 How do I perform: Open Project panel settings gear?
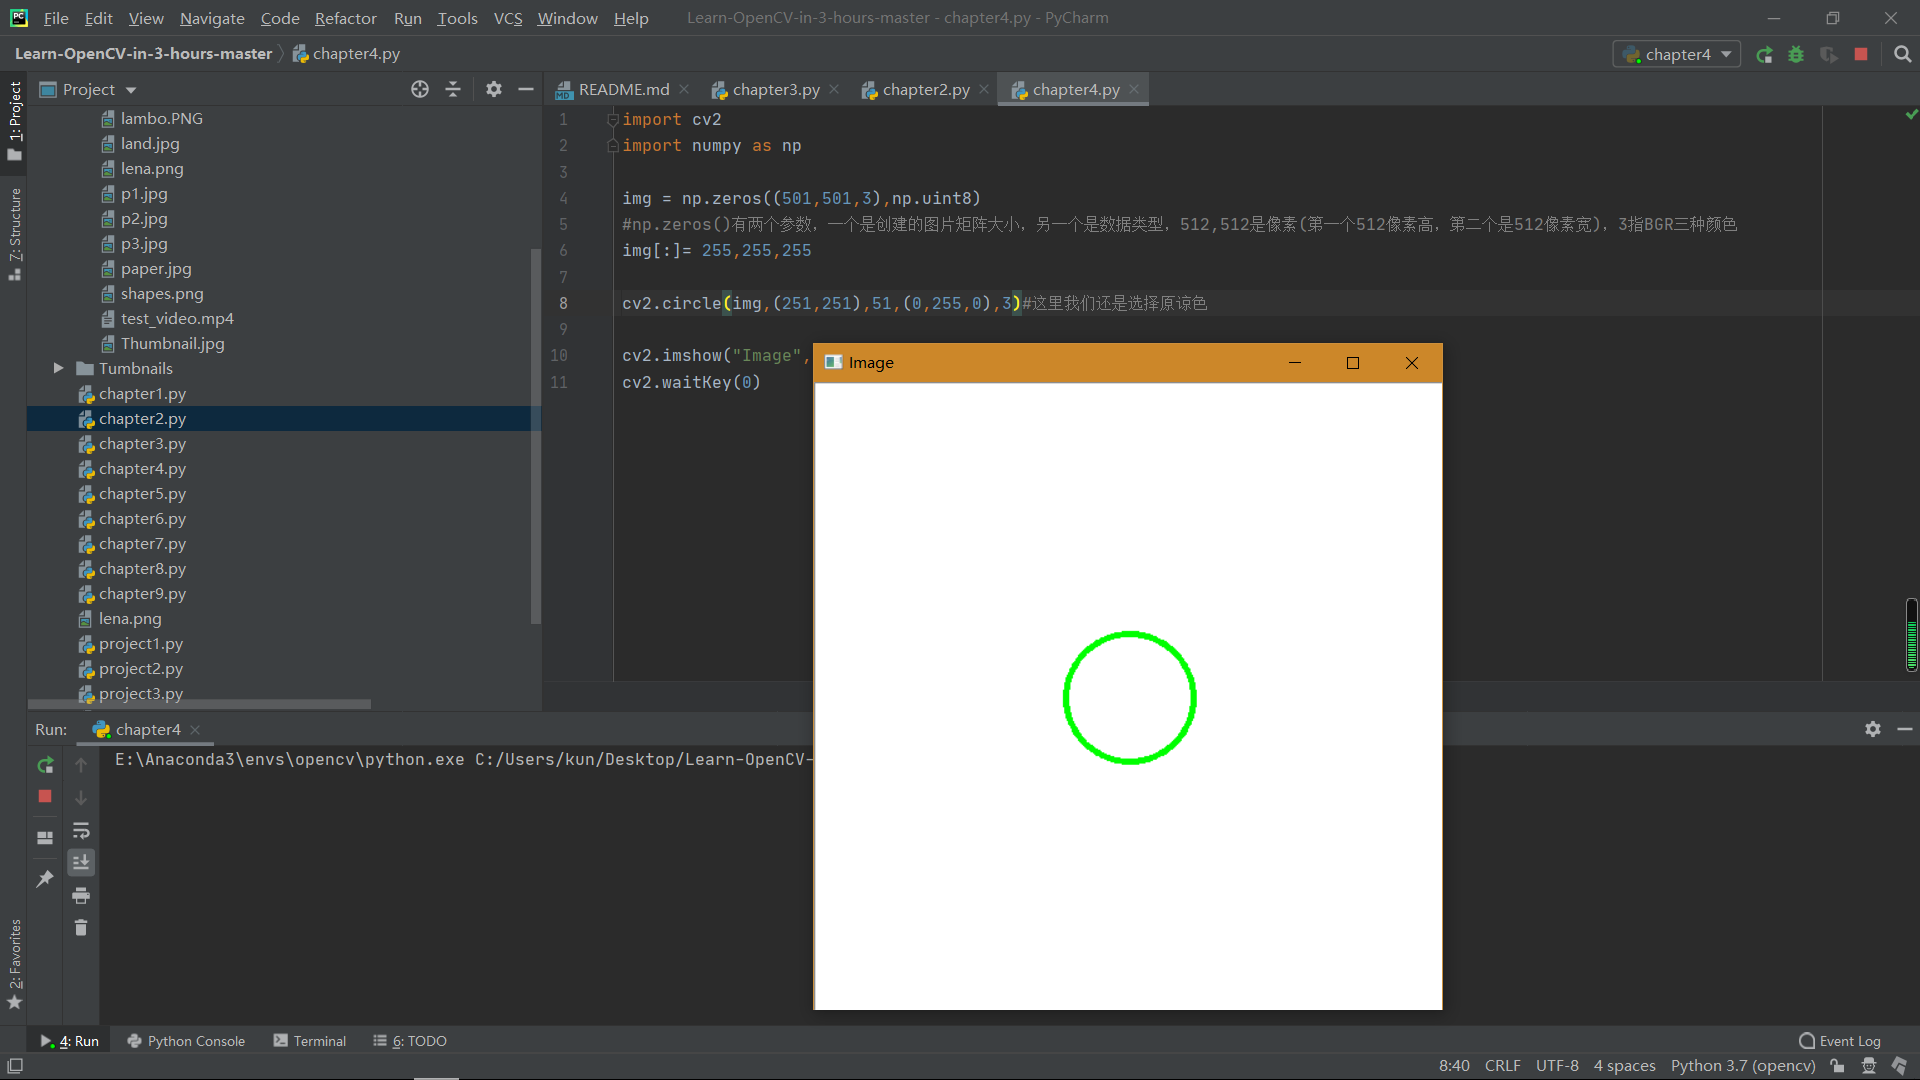[x=493, y=89]
